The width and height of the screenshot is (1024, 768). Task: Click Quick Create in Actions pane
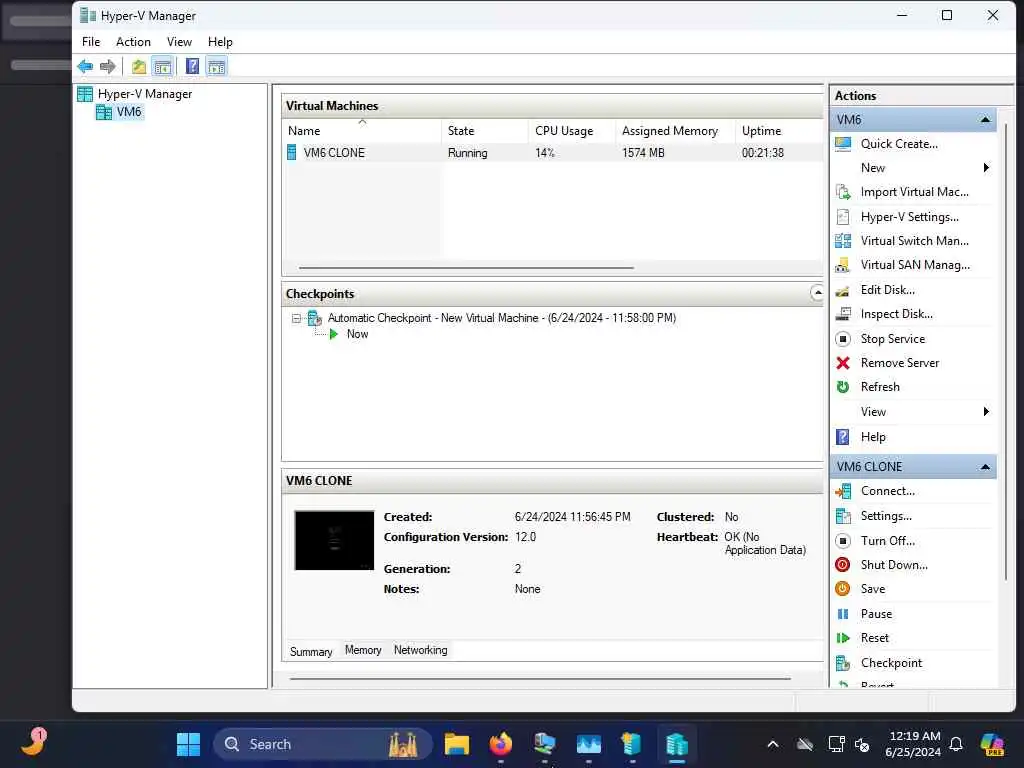coord(899,144)
